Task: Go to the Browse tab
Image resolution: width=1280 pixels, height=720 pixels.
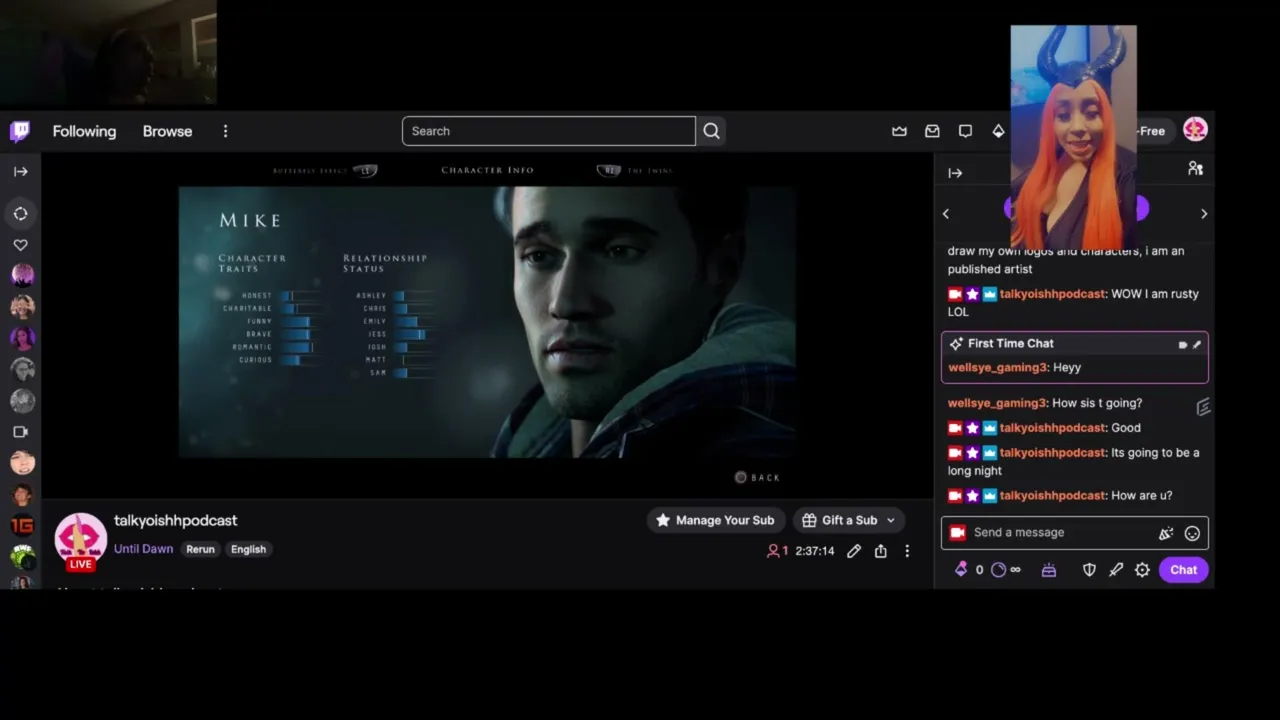Action: point(167,131)
